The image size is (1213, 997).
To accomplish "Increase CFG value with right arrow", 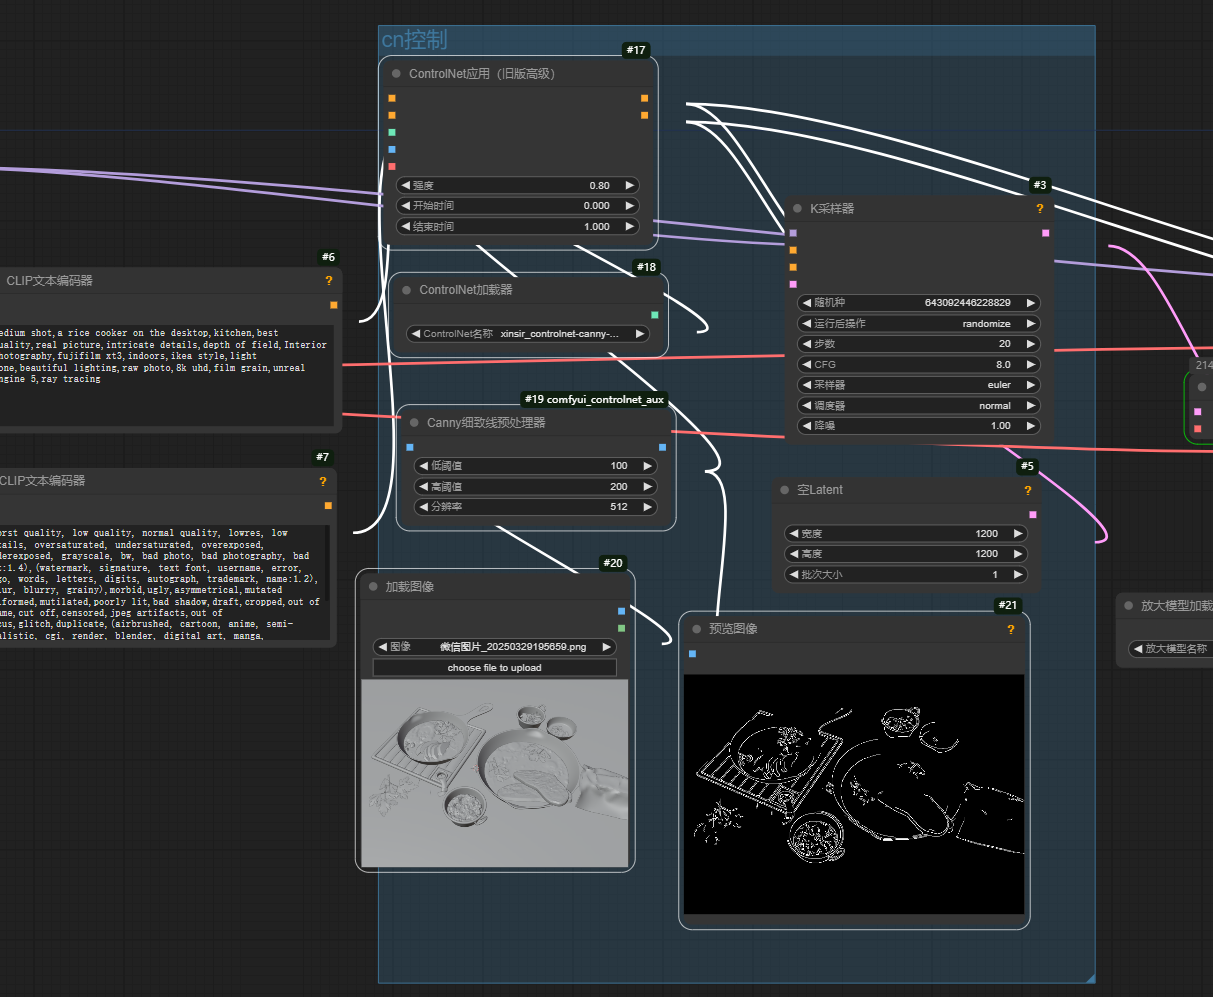I will click(1031, 365).
